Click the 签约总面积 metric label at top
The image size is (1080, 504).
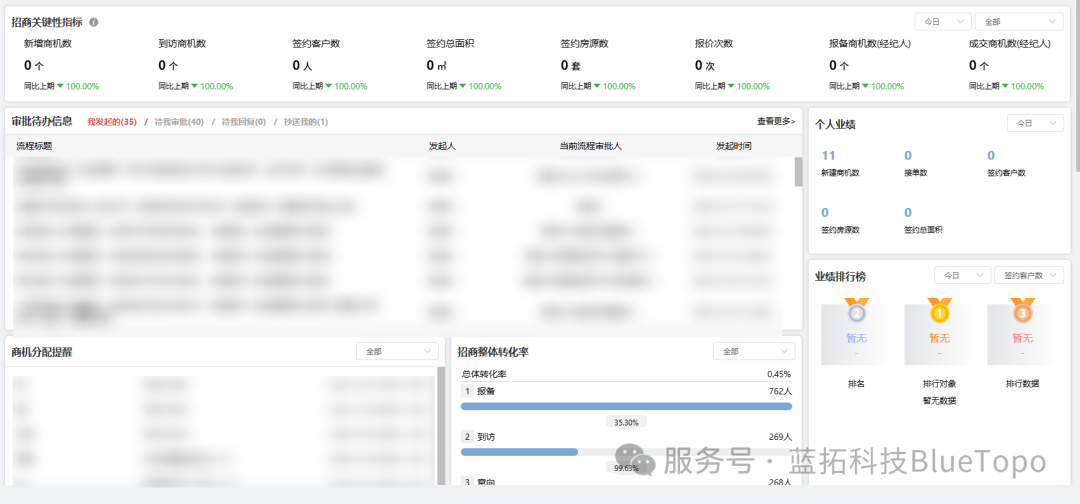[x=450, y=43]
